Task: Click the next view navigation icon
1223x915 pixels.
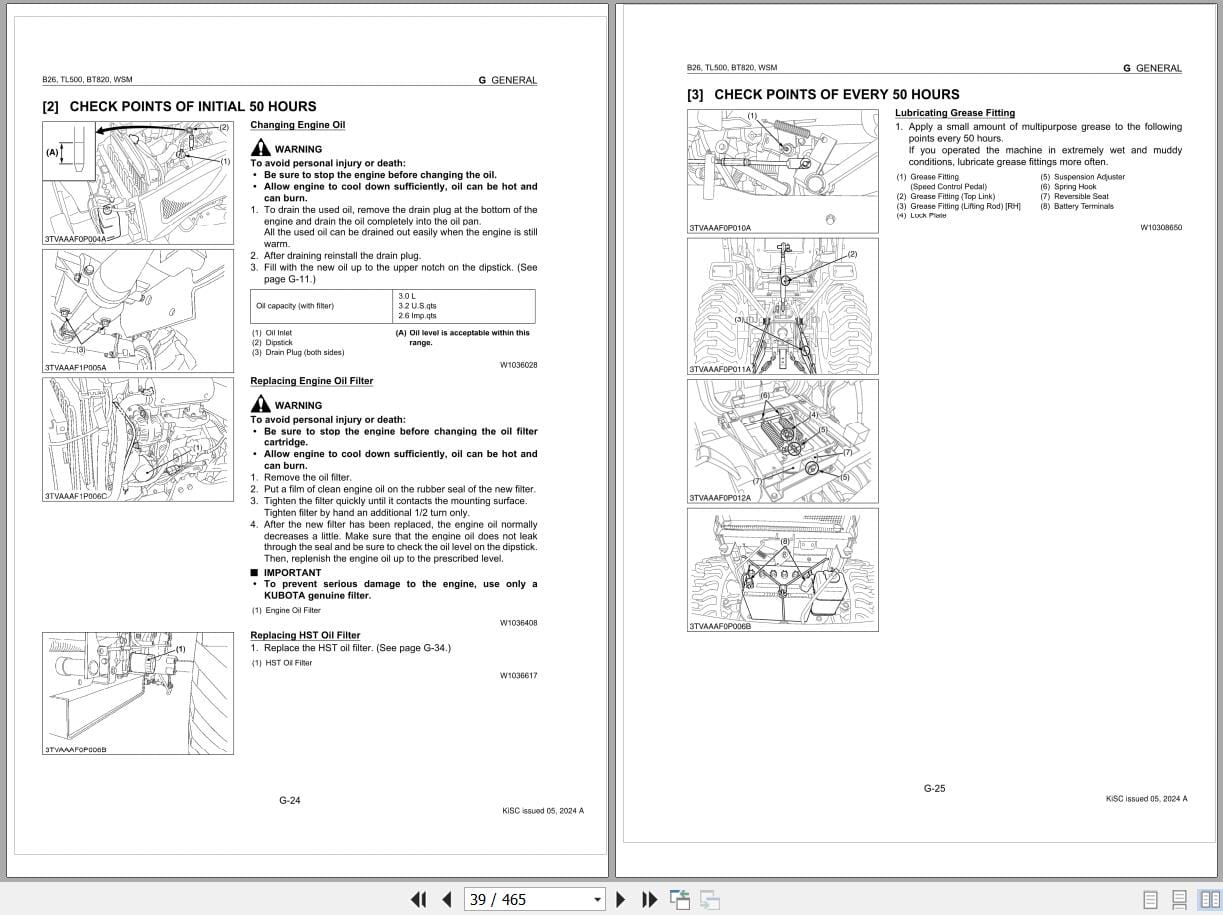Action: [x=710, y=899]
